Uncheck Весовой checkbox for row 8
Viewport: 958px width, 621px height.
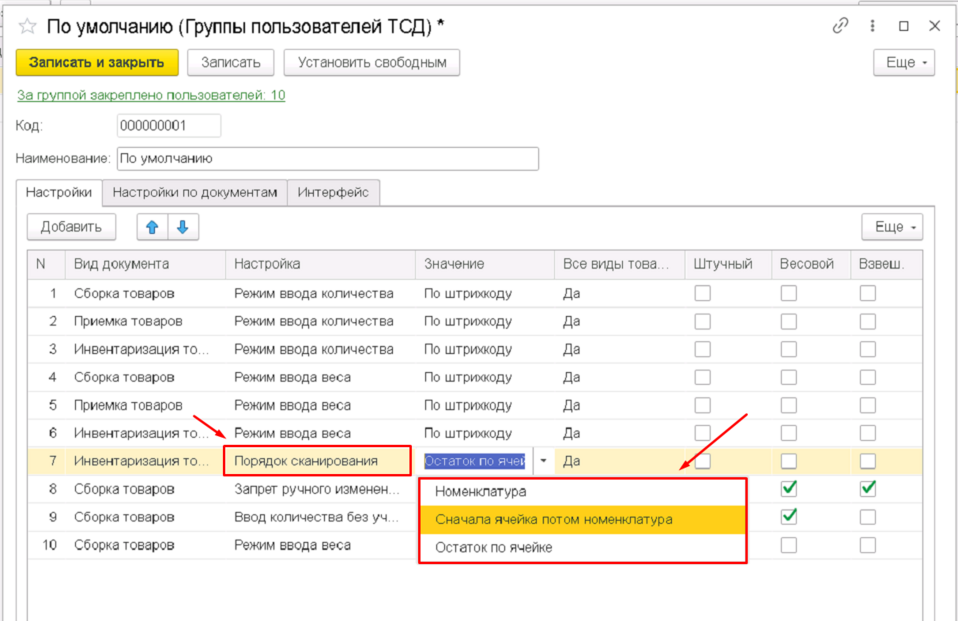coord(789,489)
